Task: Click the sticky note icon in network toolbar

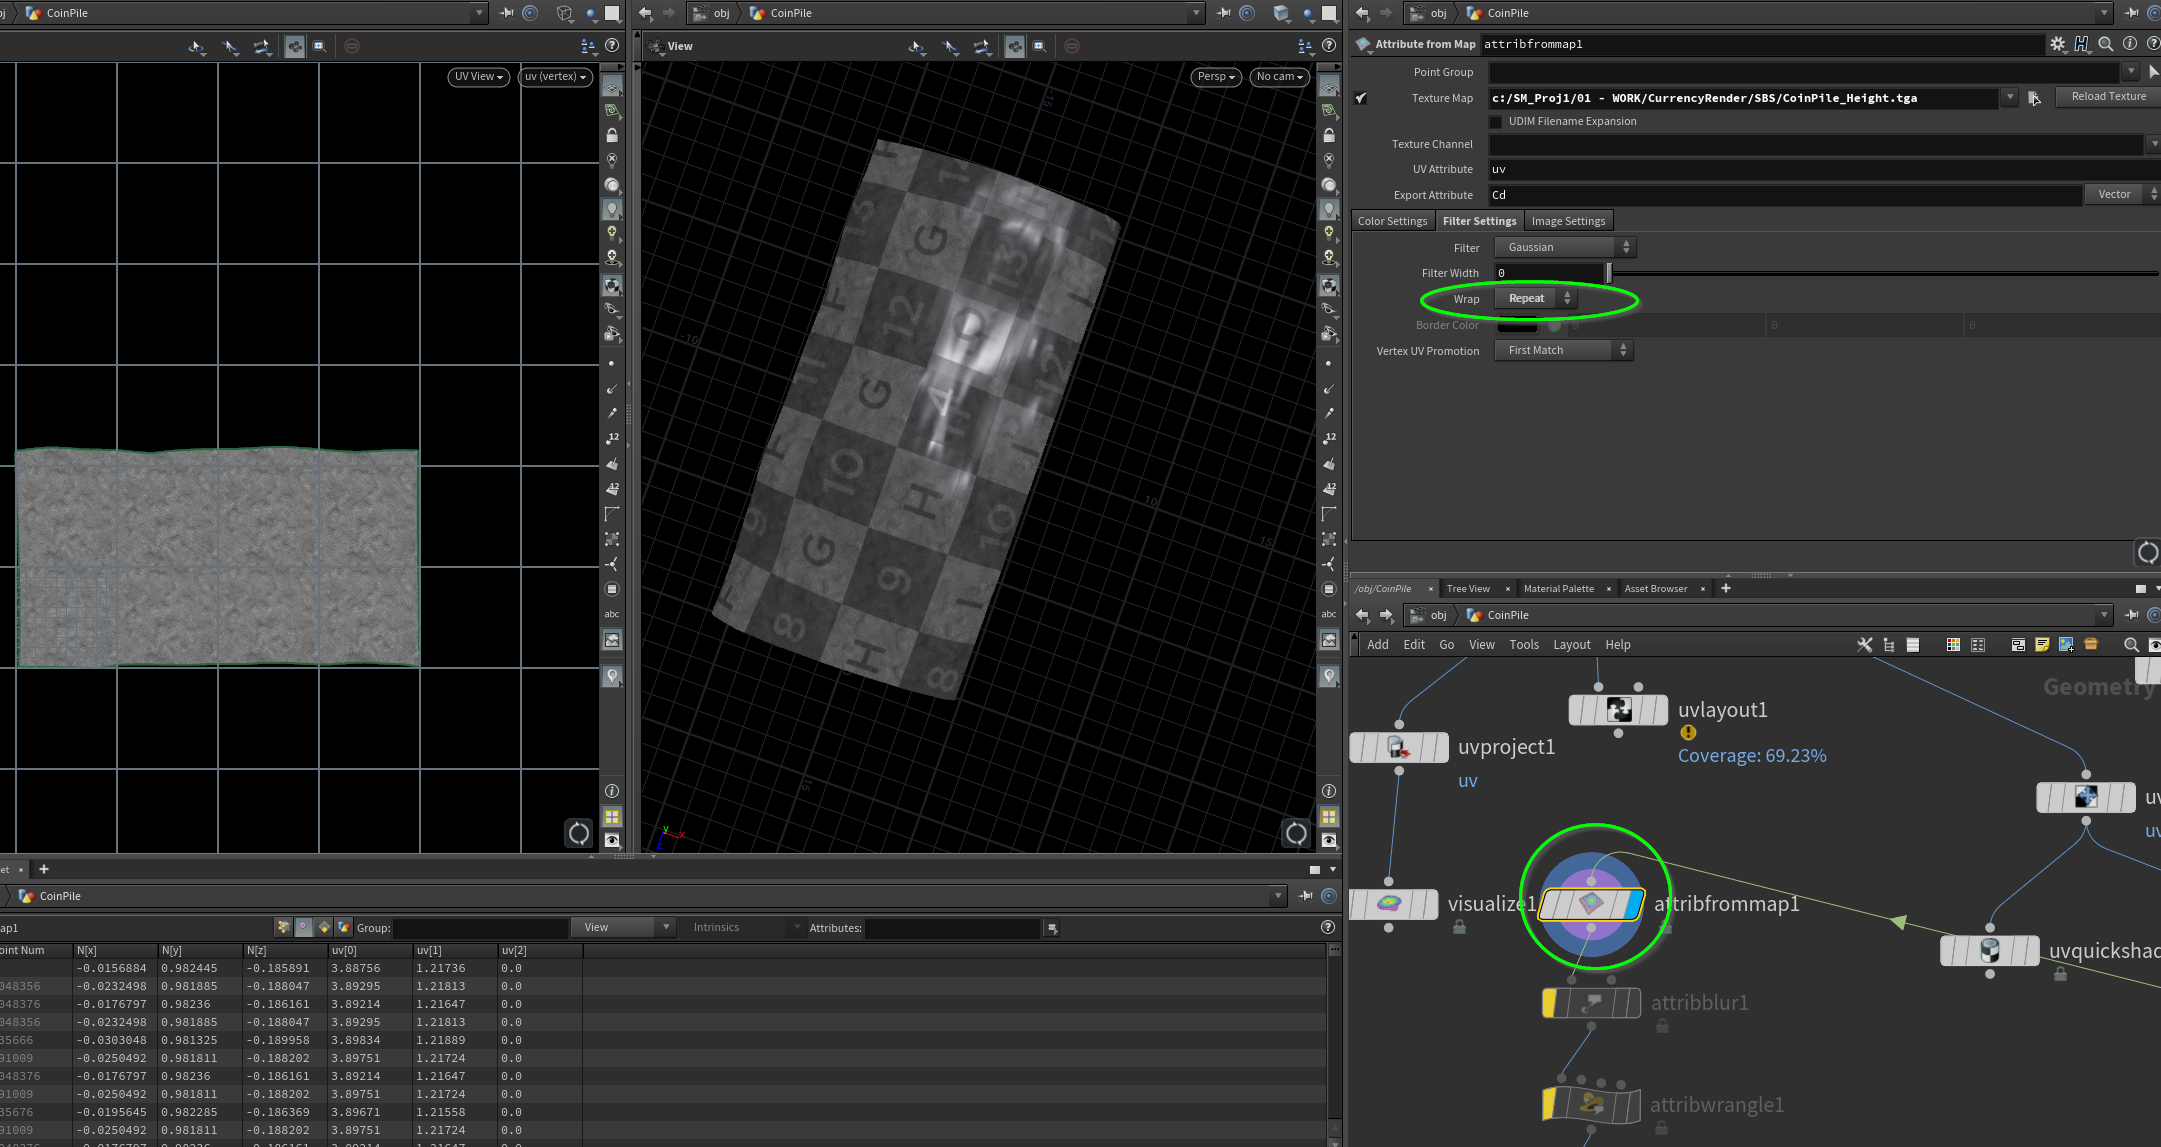Action: [2042, 645]
